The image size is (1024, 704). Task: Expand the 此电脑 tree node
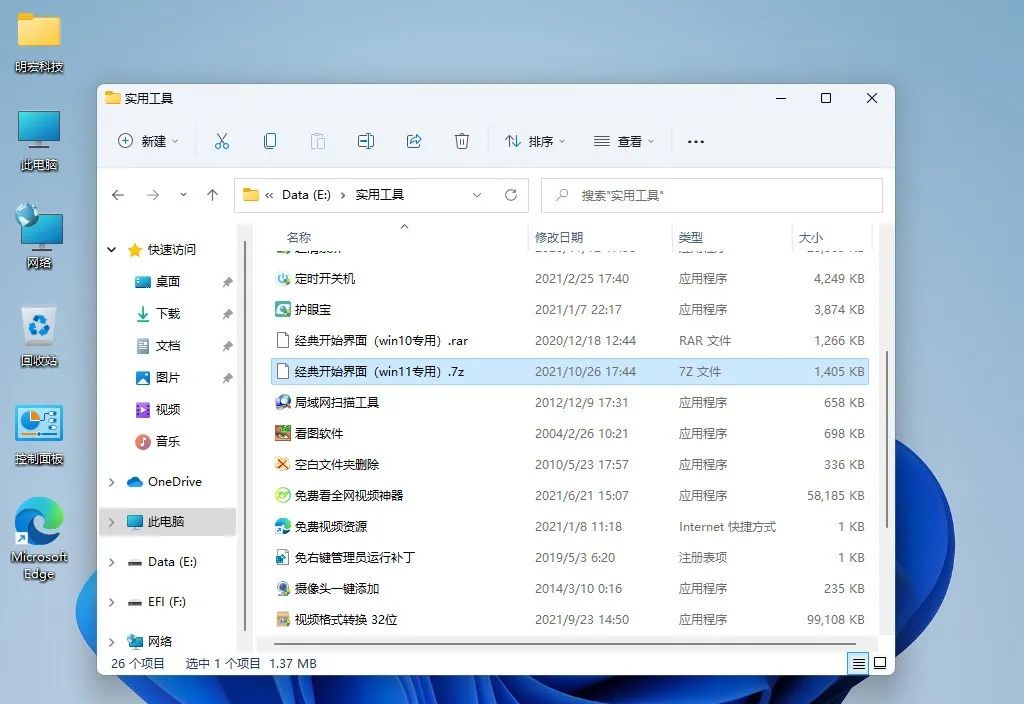click(112, 522)
